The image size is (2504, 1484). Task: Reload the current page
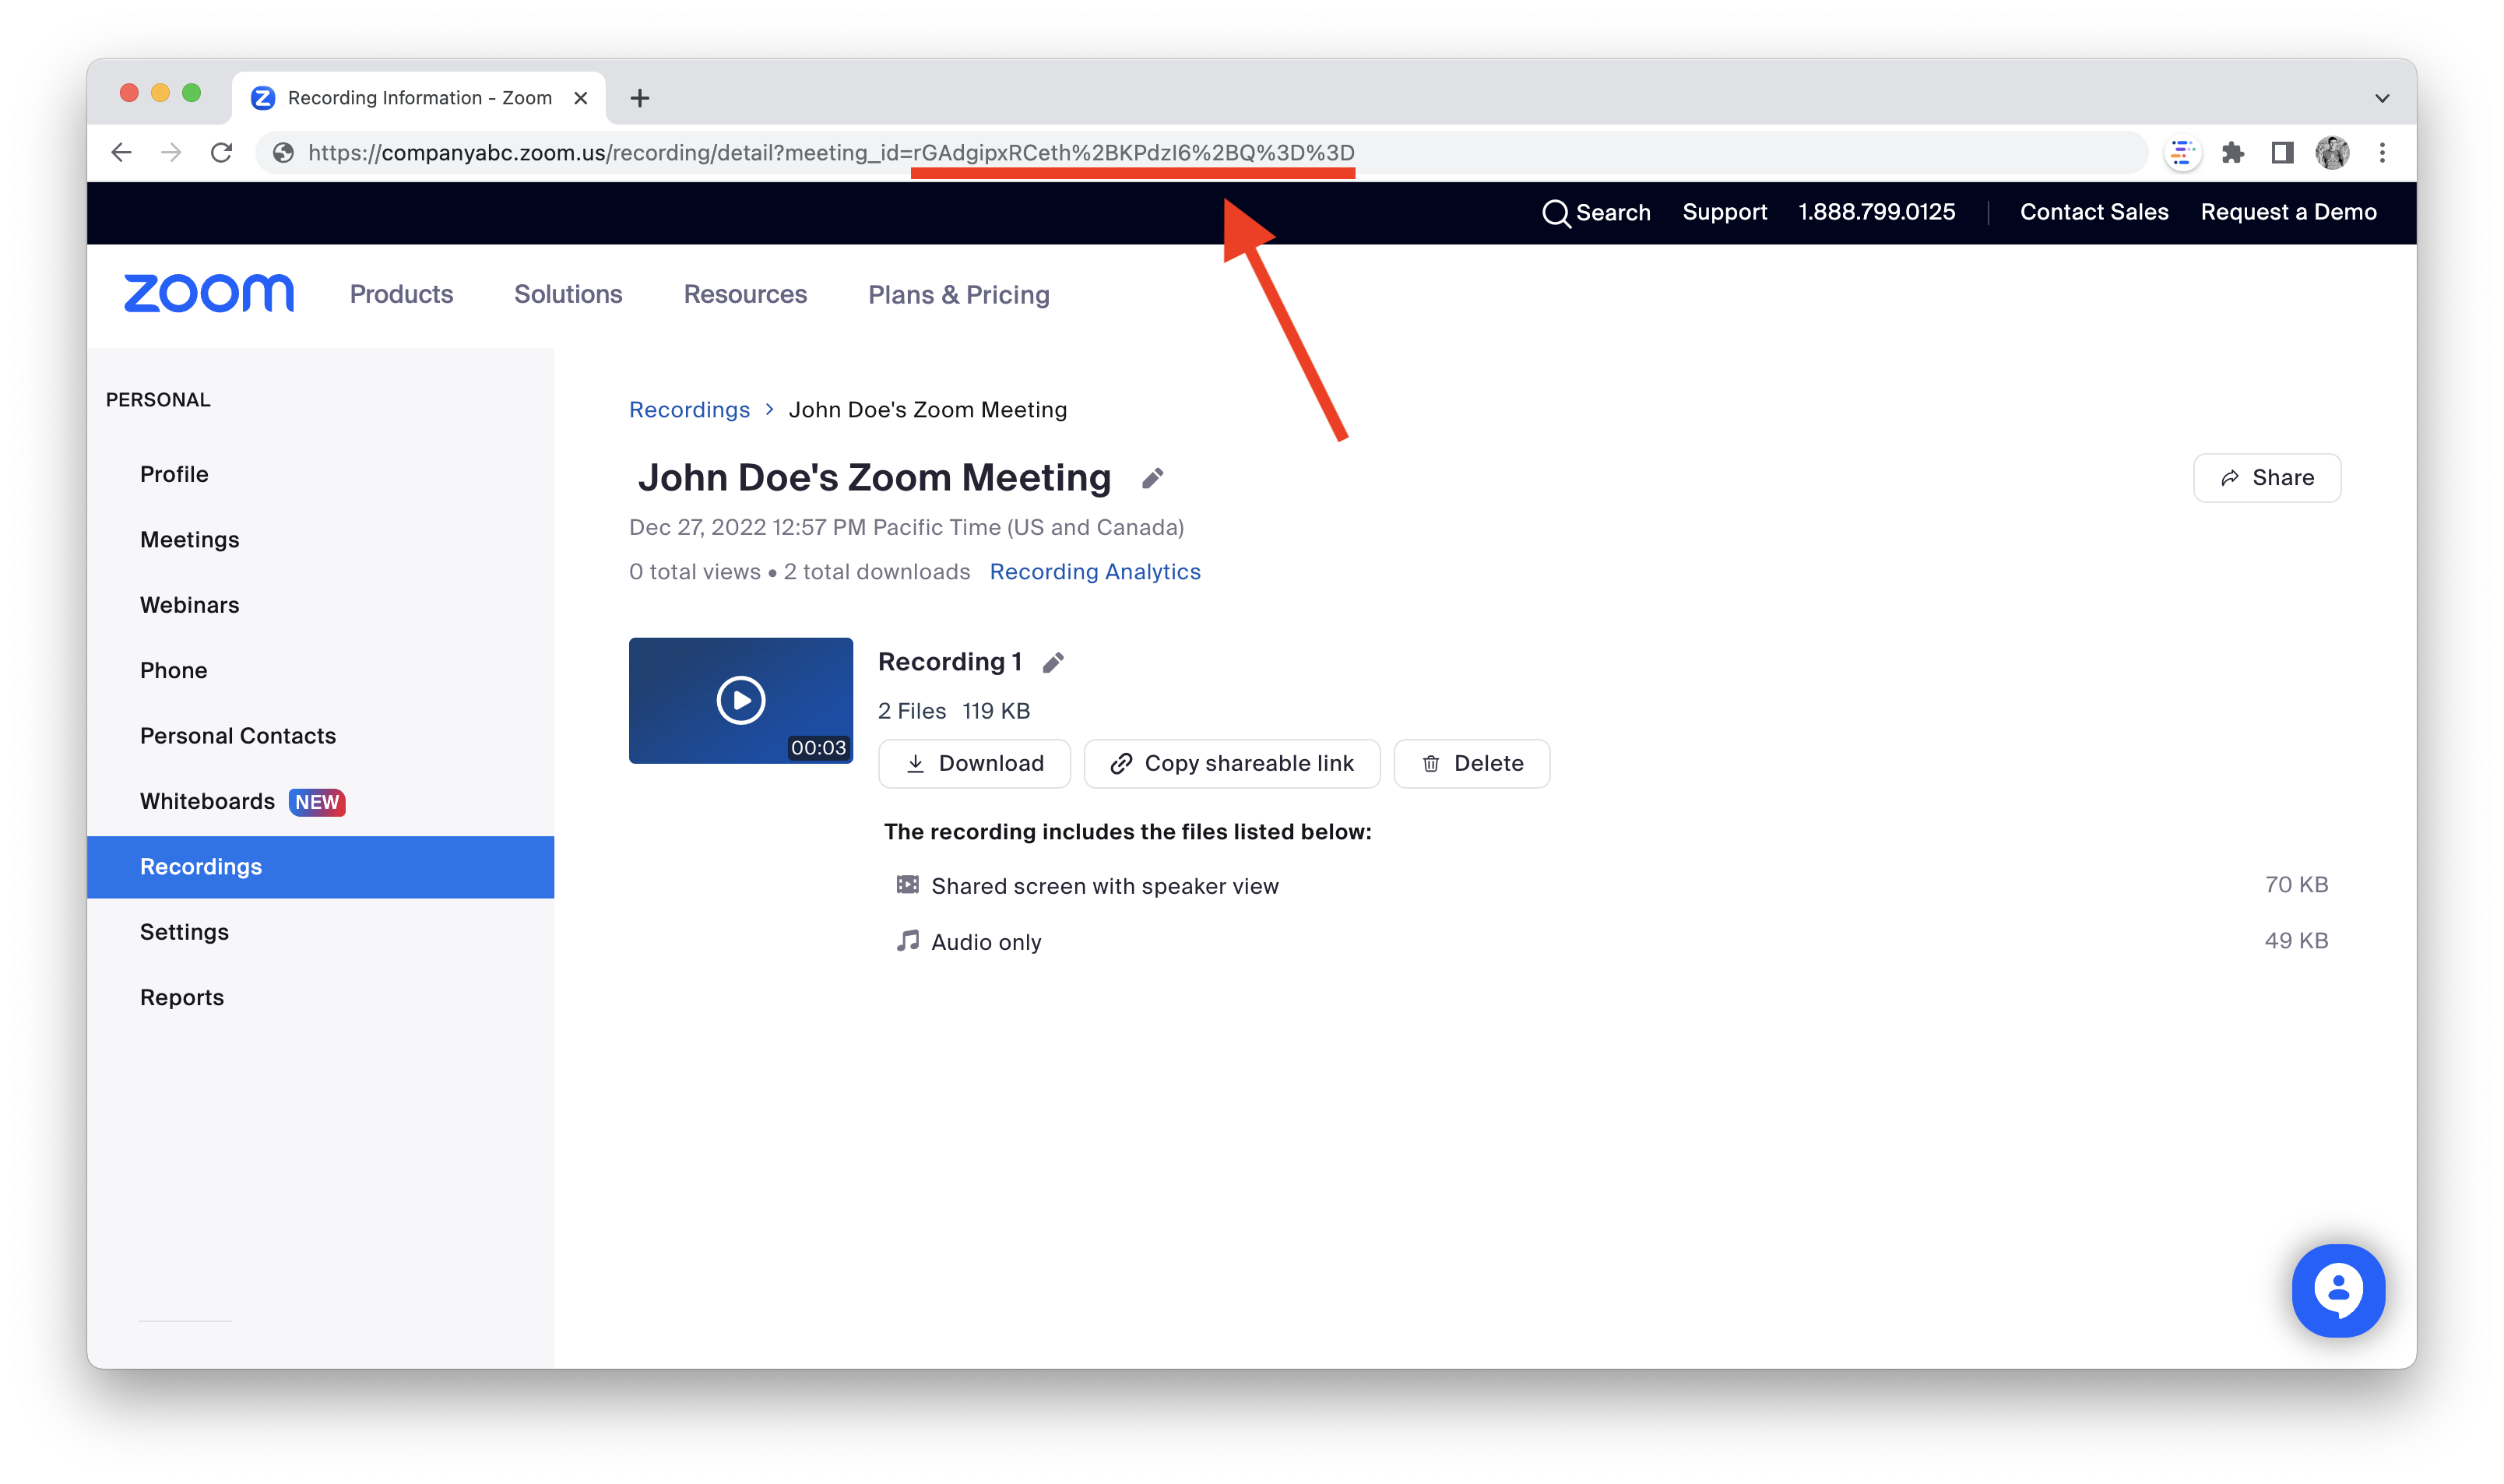pos(222,152)
